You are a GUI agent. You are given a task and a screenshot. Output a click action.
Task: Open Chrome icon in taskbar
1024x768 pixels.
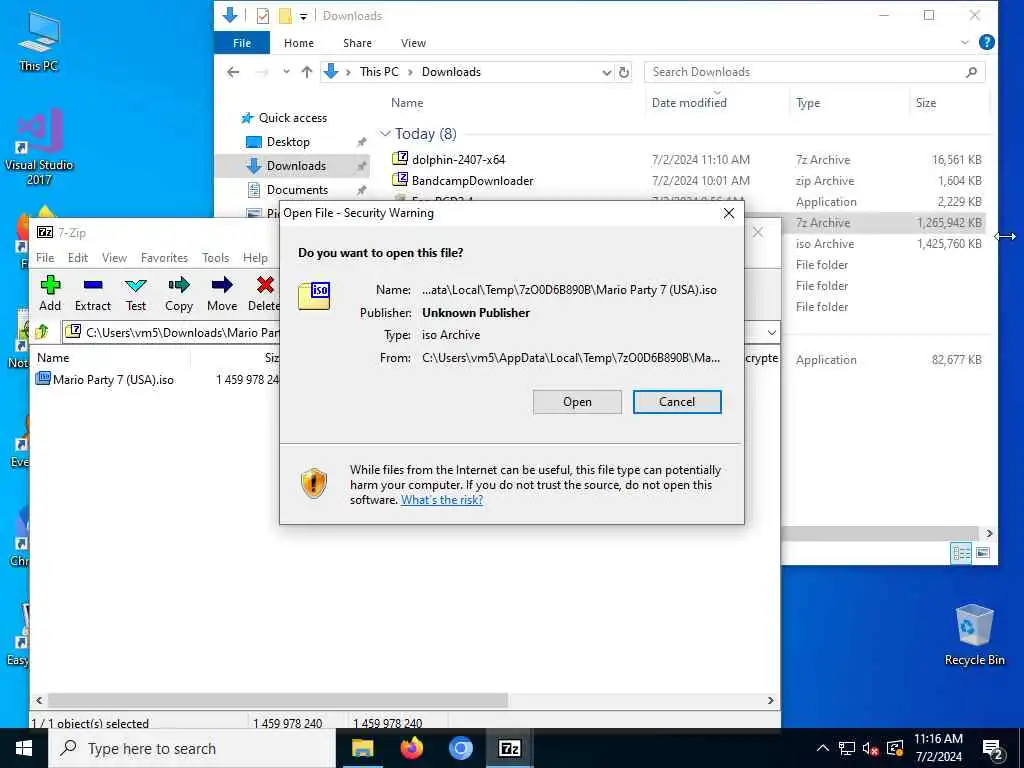point(460,748)
